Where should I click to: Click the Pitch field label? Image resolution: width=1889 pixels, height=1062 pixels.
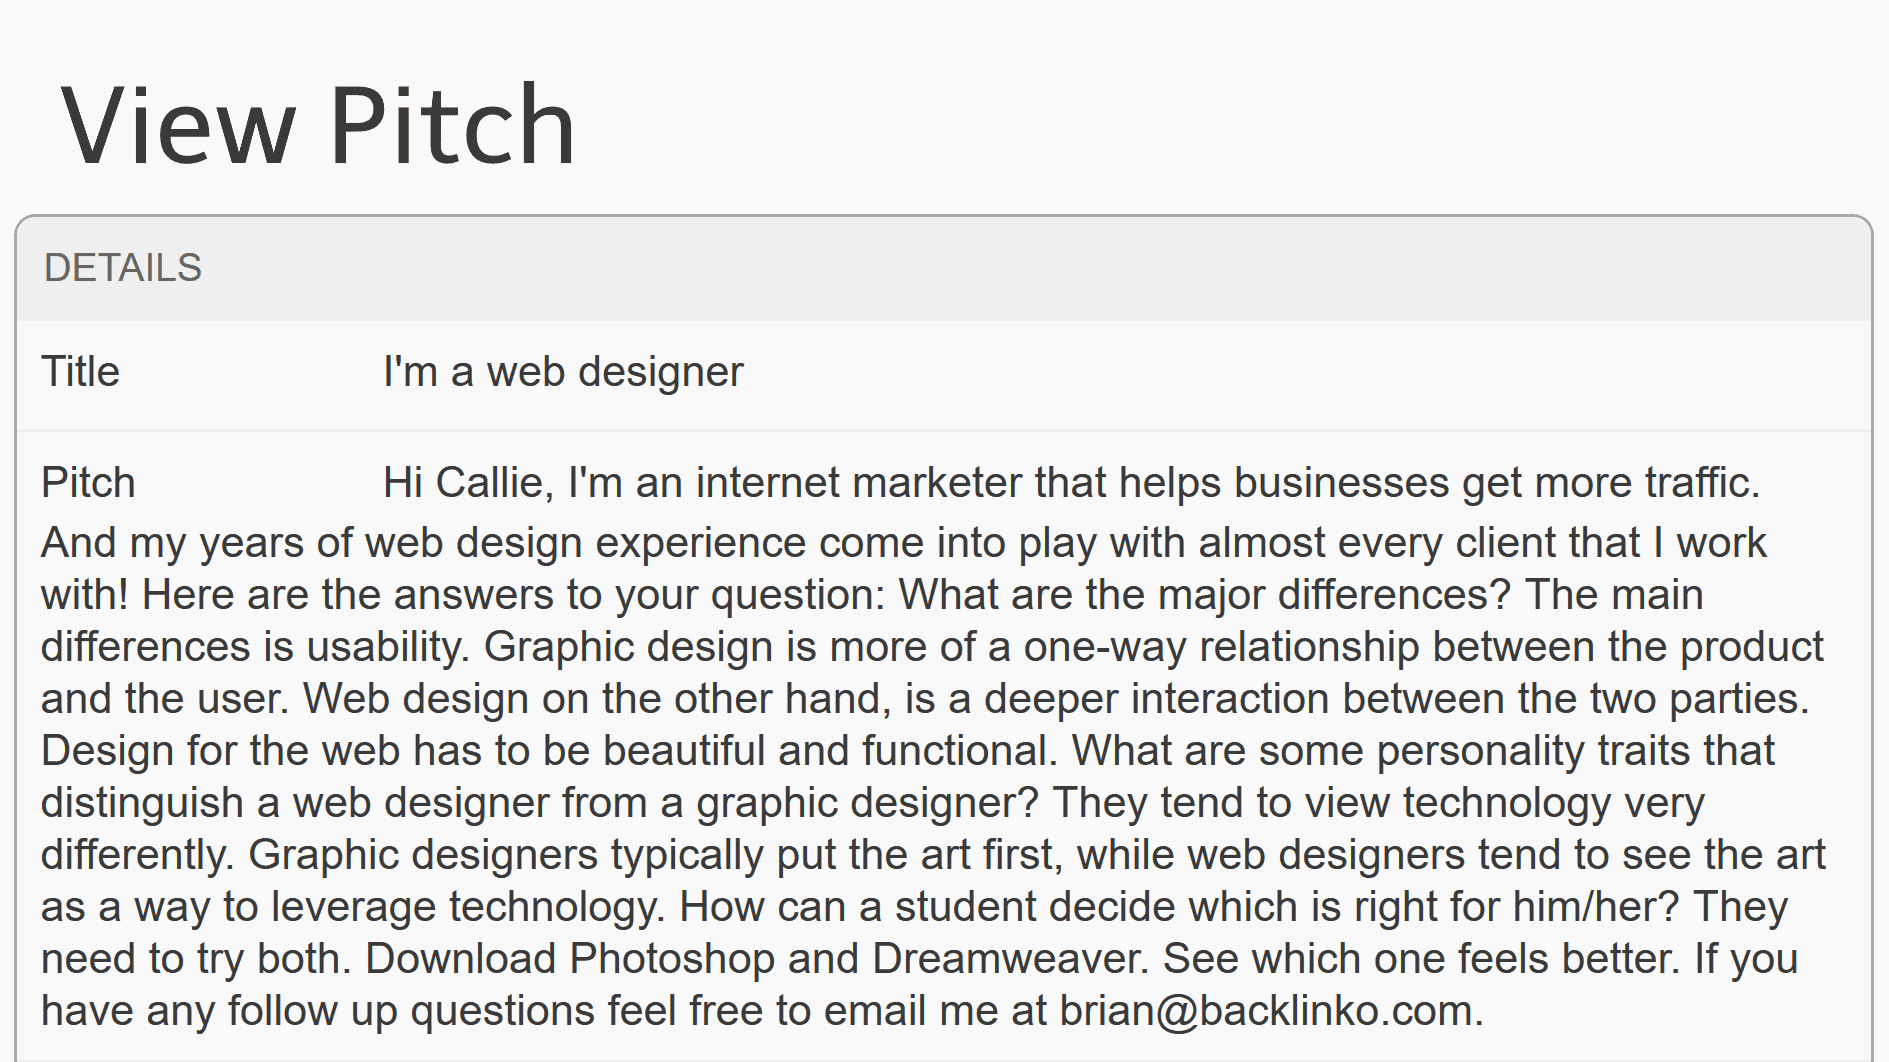[88, 482]
